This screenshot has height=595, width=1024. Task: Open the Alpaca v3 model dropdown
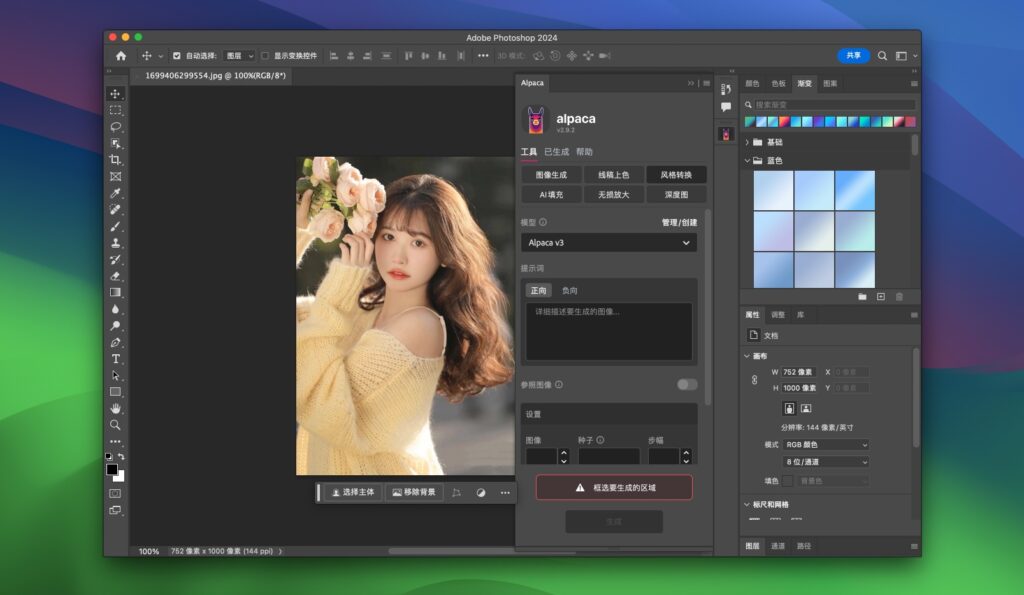coord(608,242)
